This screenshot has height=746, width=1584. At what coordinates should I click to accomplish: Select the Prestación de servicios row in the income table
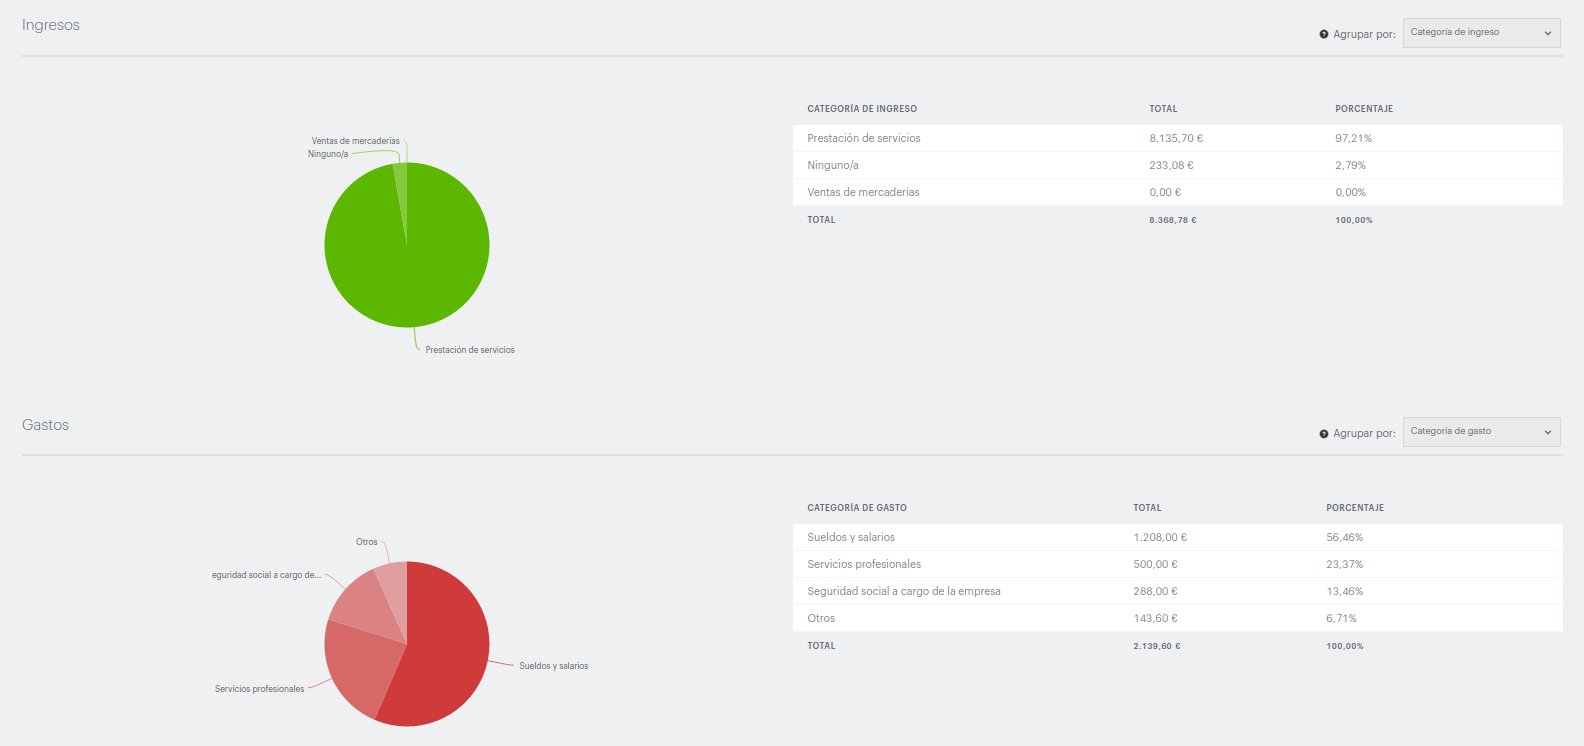(1177, 138)
